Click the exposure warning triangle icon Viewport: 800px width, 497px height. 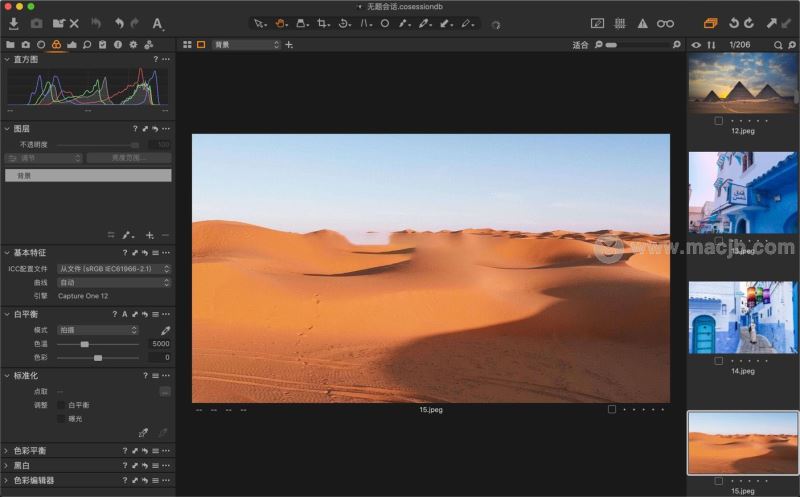click(x=642, y=23)
